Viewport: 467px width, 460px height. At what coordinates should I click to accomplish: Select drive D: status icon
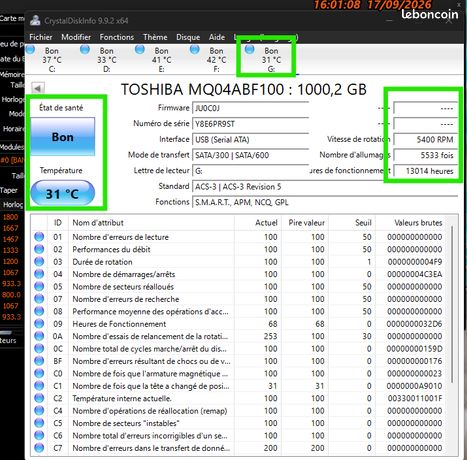(x=85, y=50)
